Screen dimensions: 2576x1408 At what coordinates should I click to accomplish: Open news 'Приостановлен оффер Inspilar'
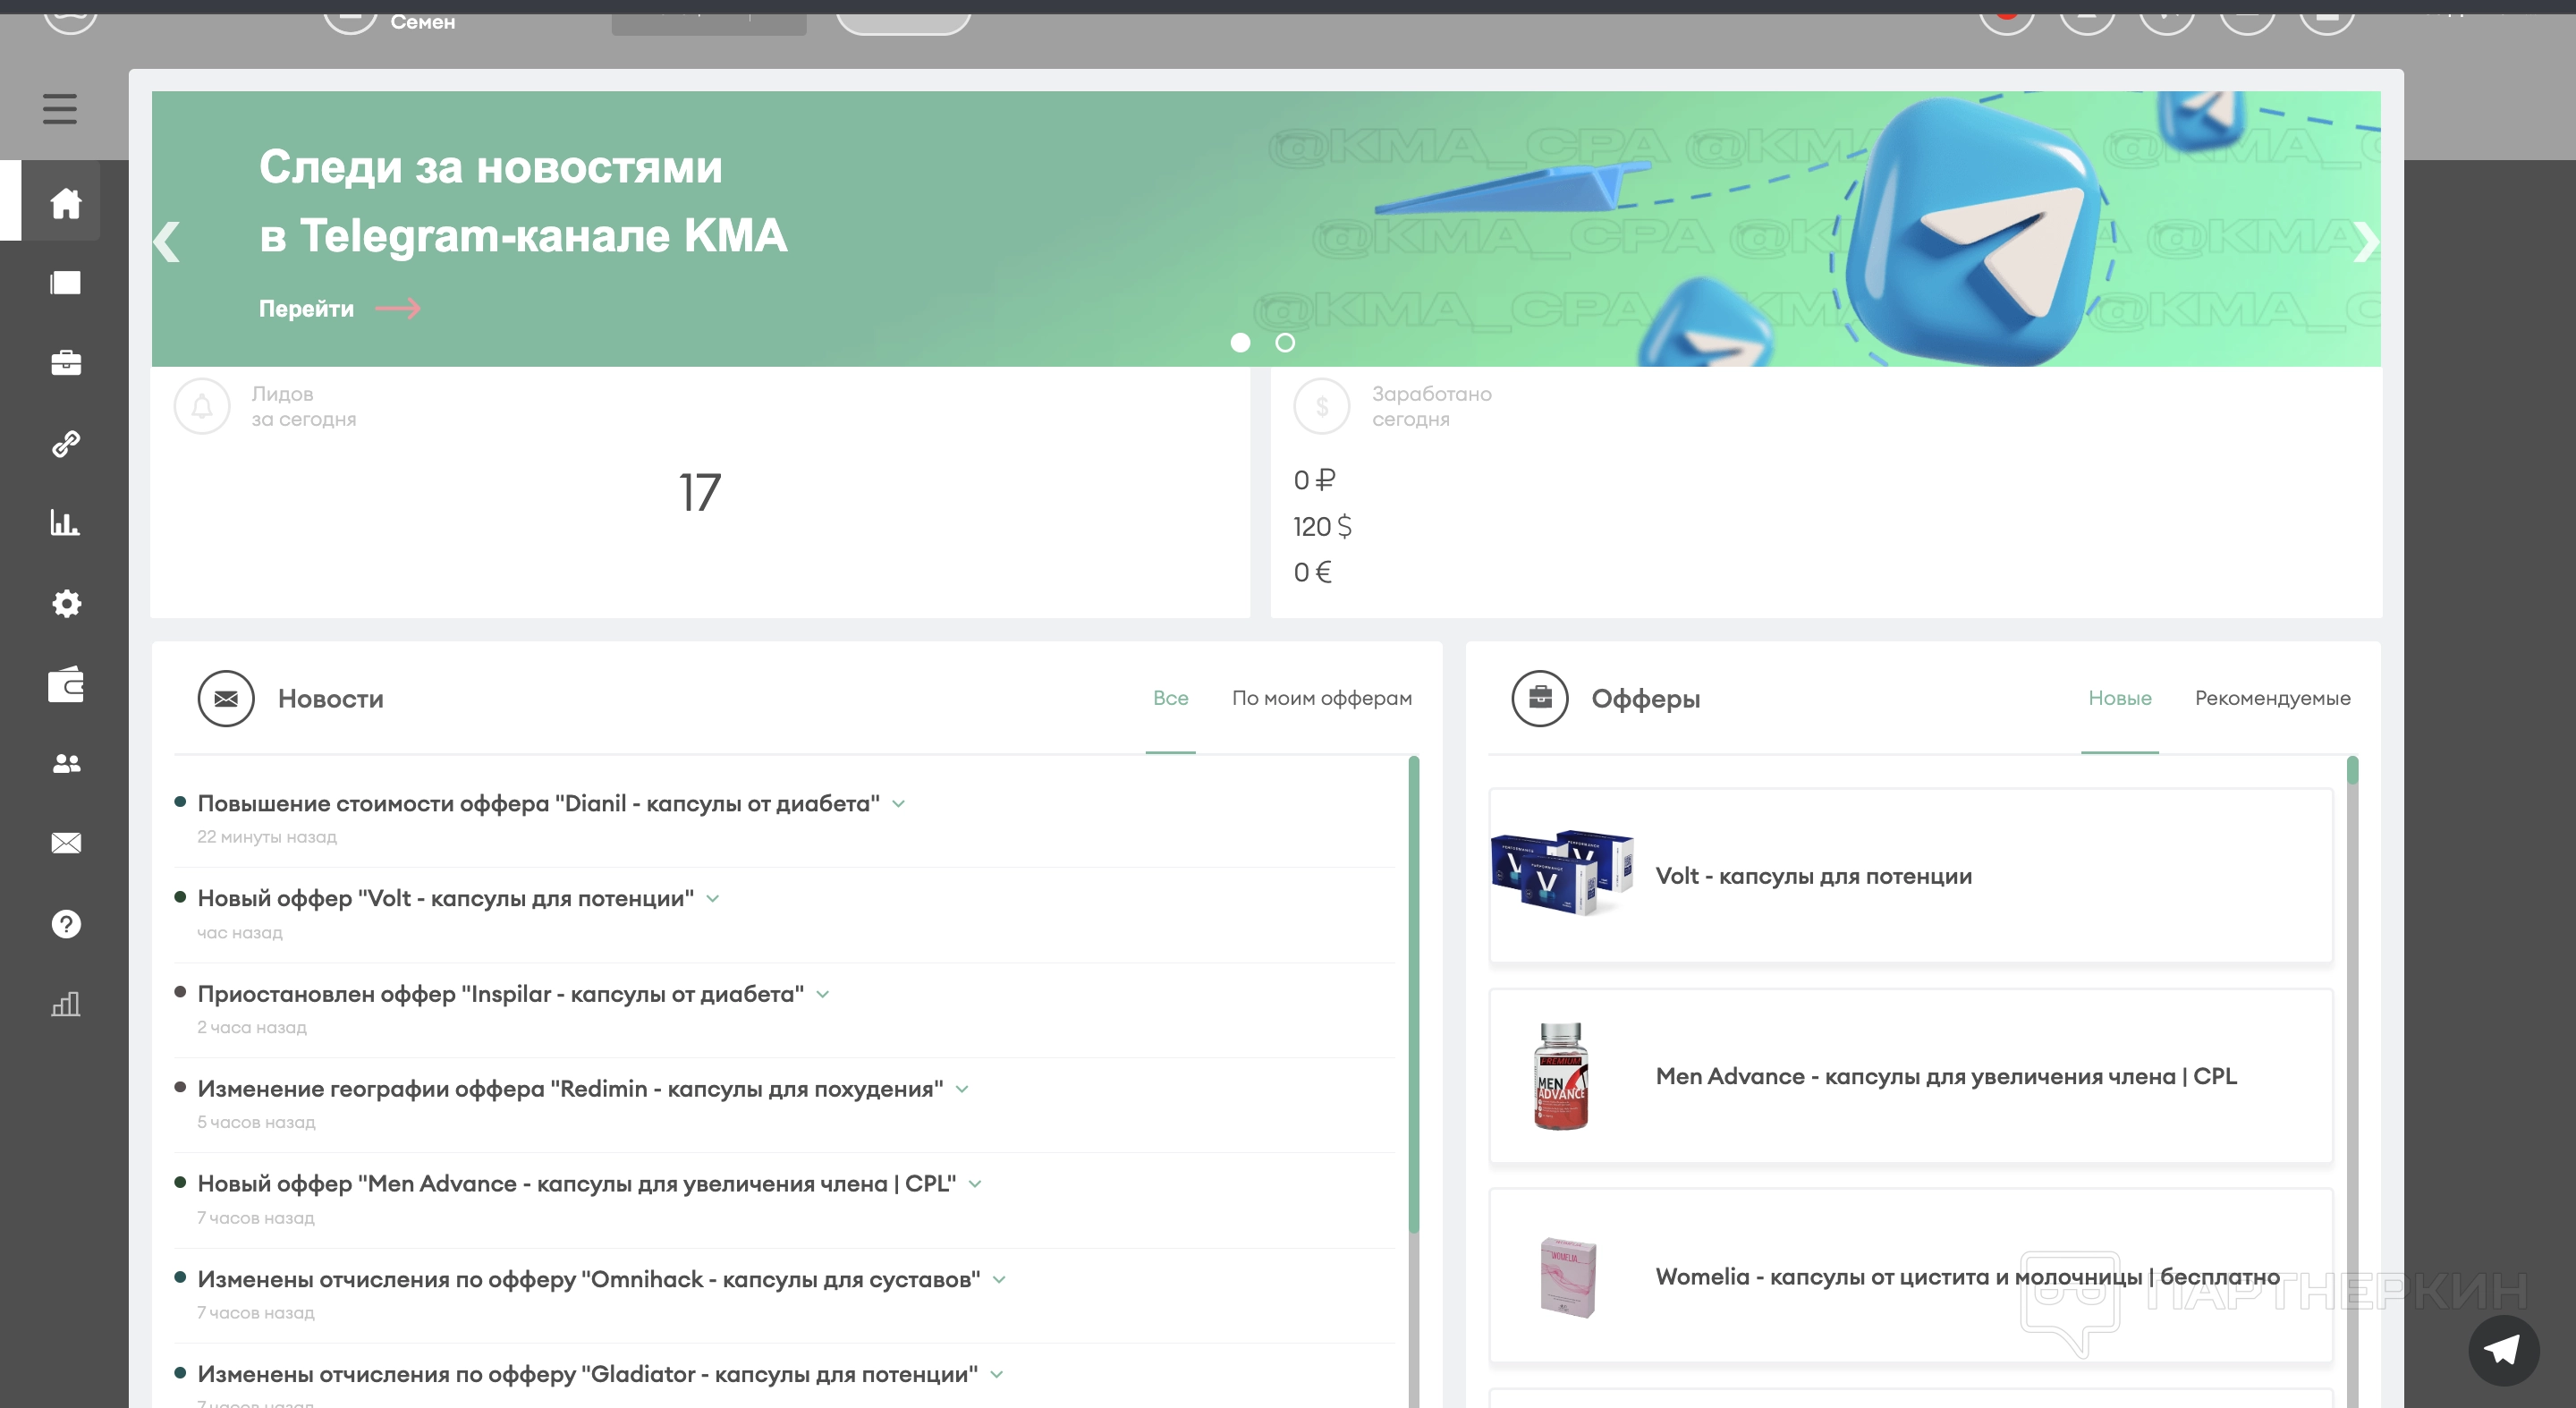pyautogui.click(x=500, y=994)
